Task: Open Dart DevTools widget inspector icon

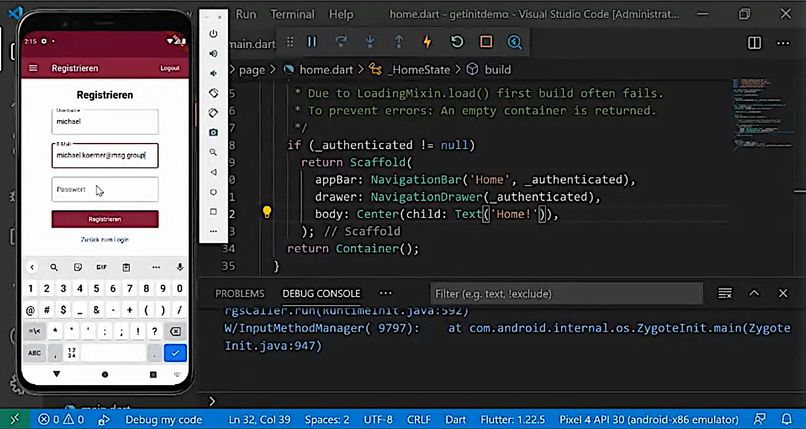Action: [x=515, y=42]
